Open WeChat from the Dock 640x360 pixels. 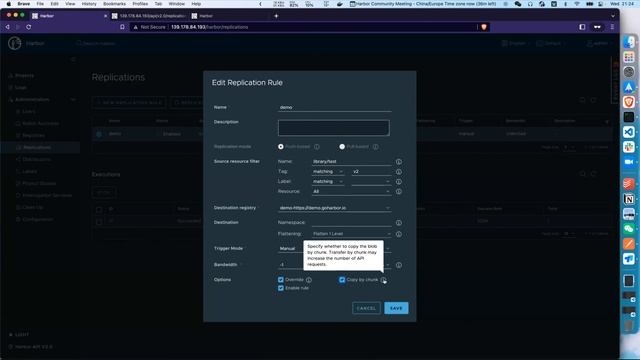[x=629, y=229]
